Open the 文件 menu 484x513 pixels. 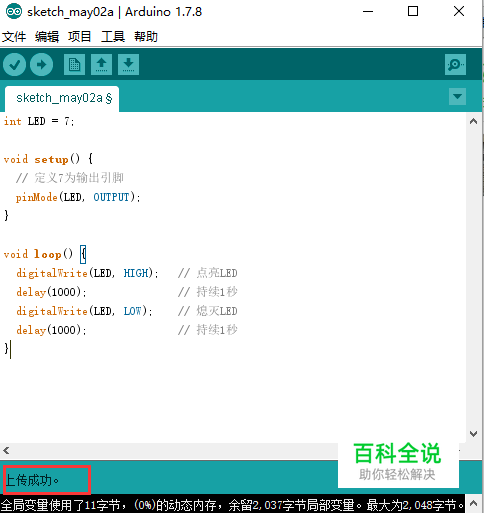click(x=14, y=36)
